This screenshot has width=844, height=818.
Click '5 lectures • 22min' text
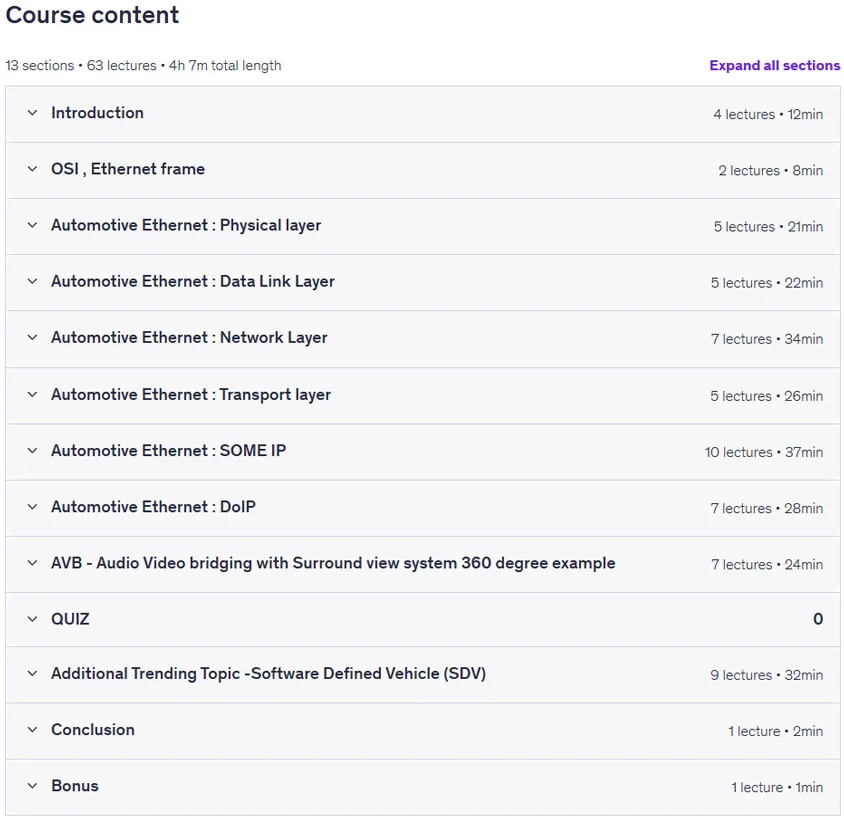click(x=767, y=283)
